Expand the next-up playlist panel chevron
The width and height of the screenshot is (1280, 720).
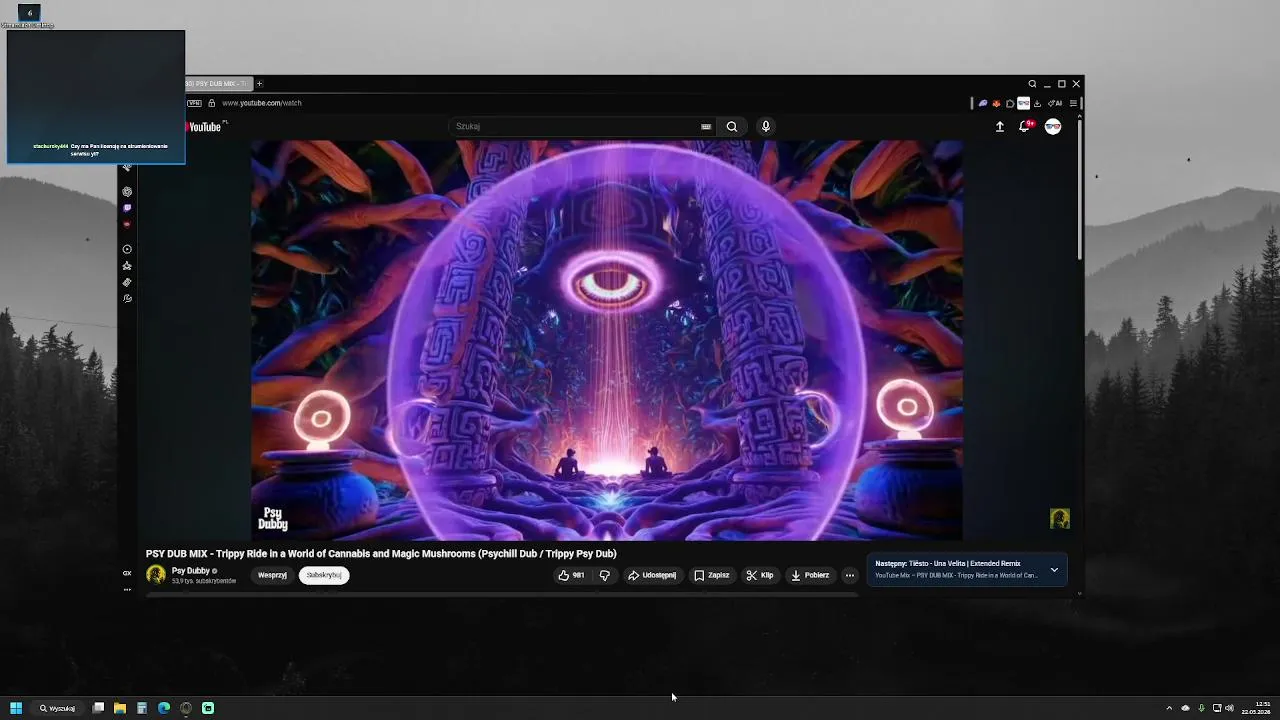pos(1054,570)
